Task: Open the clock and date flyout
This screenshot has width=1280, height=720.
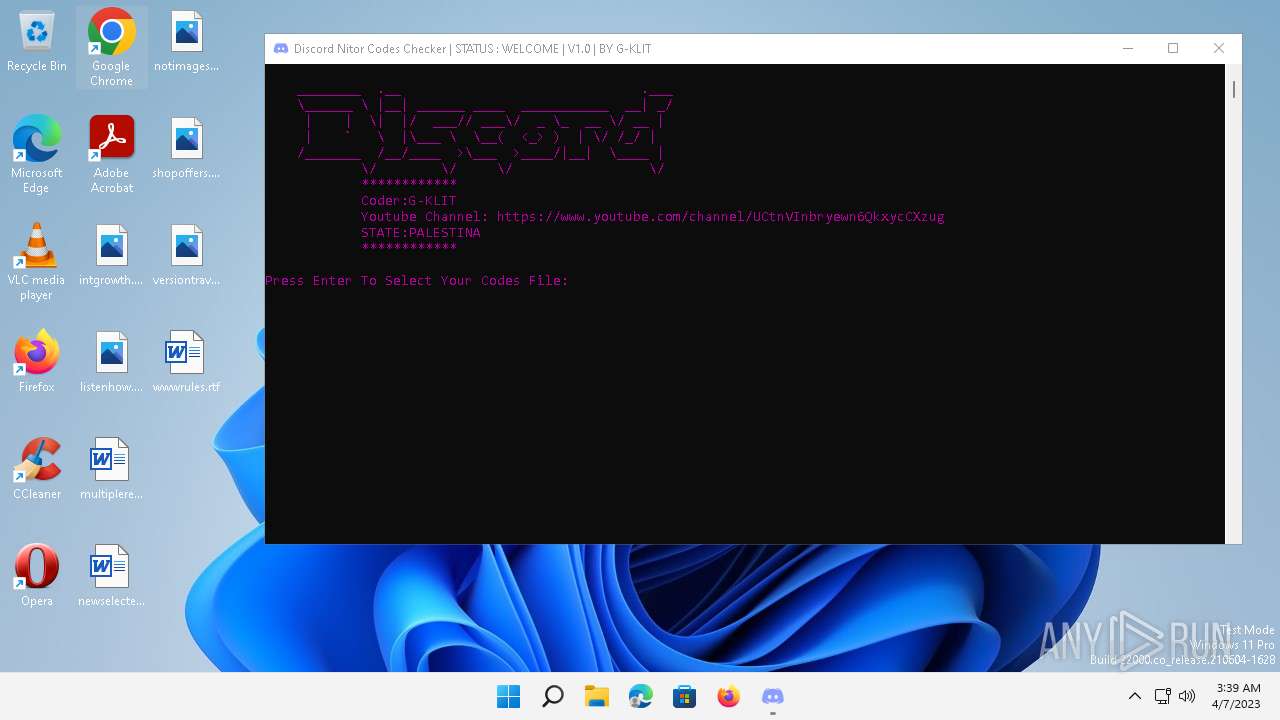Action: [x=1238, y=696]
